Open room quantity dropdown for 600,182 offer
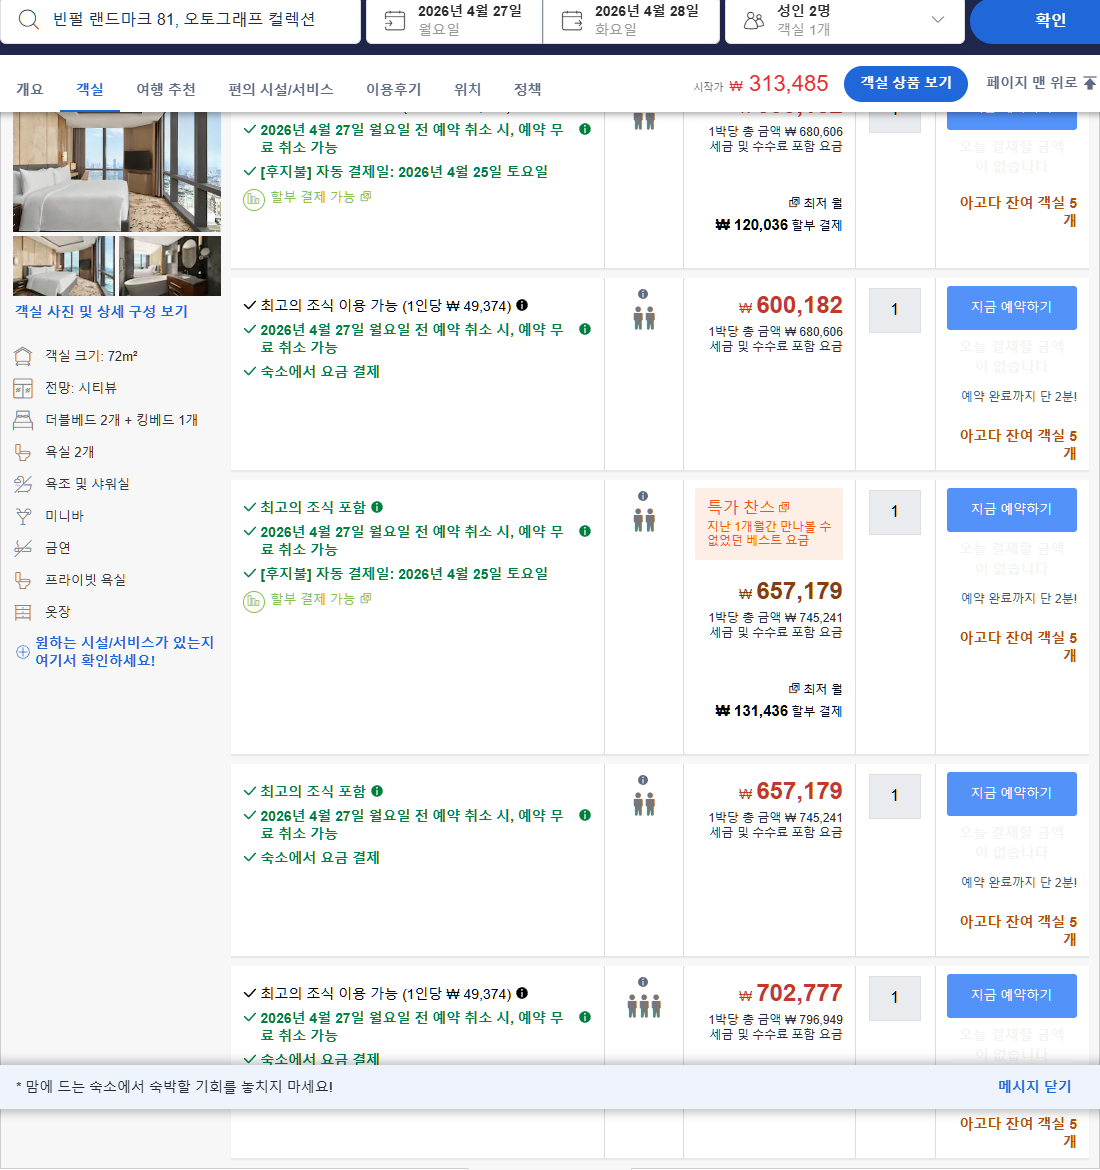This screenshot has height=1170, width=1100. [895, 310]
